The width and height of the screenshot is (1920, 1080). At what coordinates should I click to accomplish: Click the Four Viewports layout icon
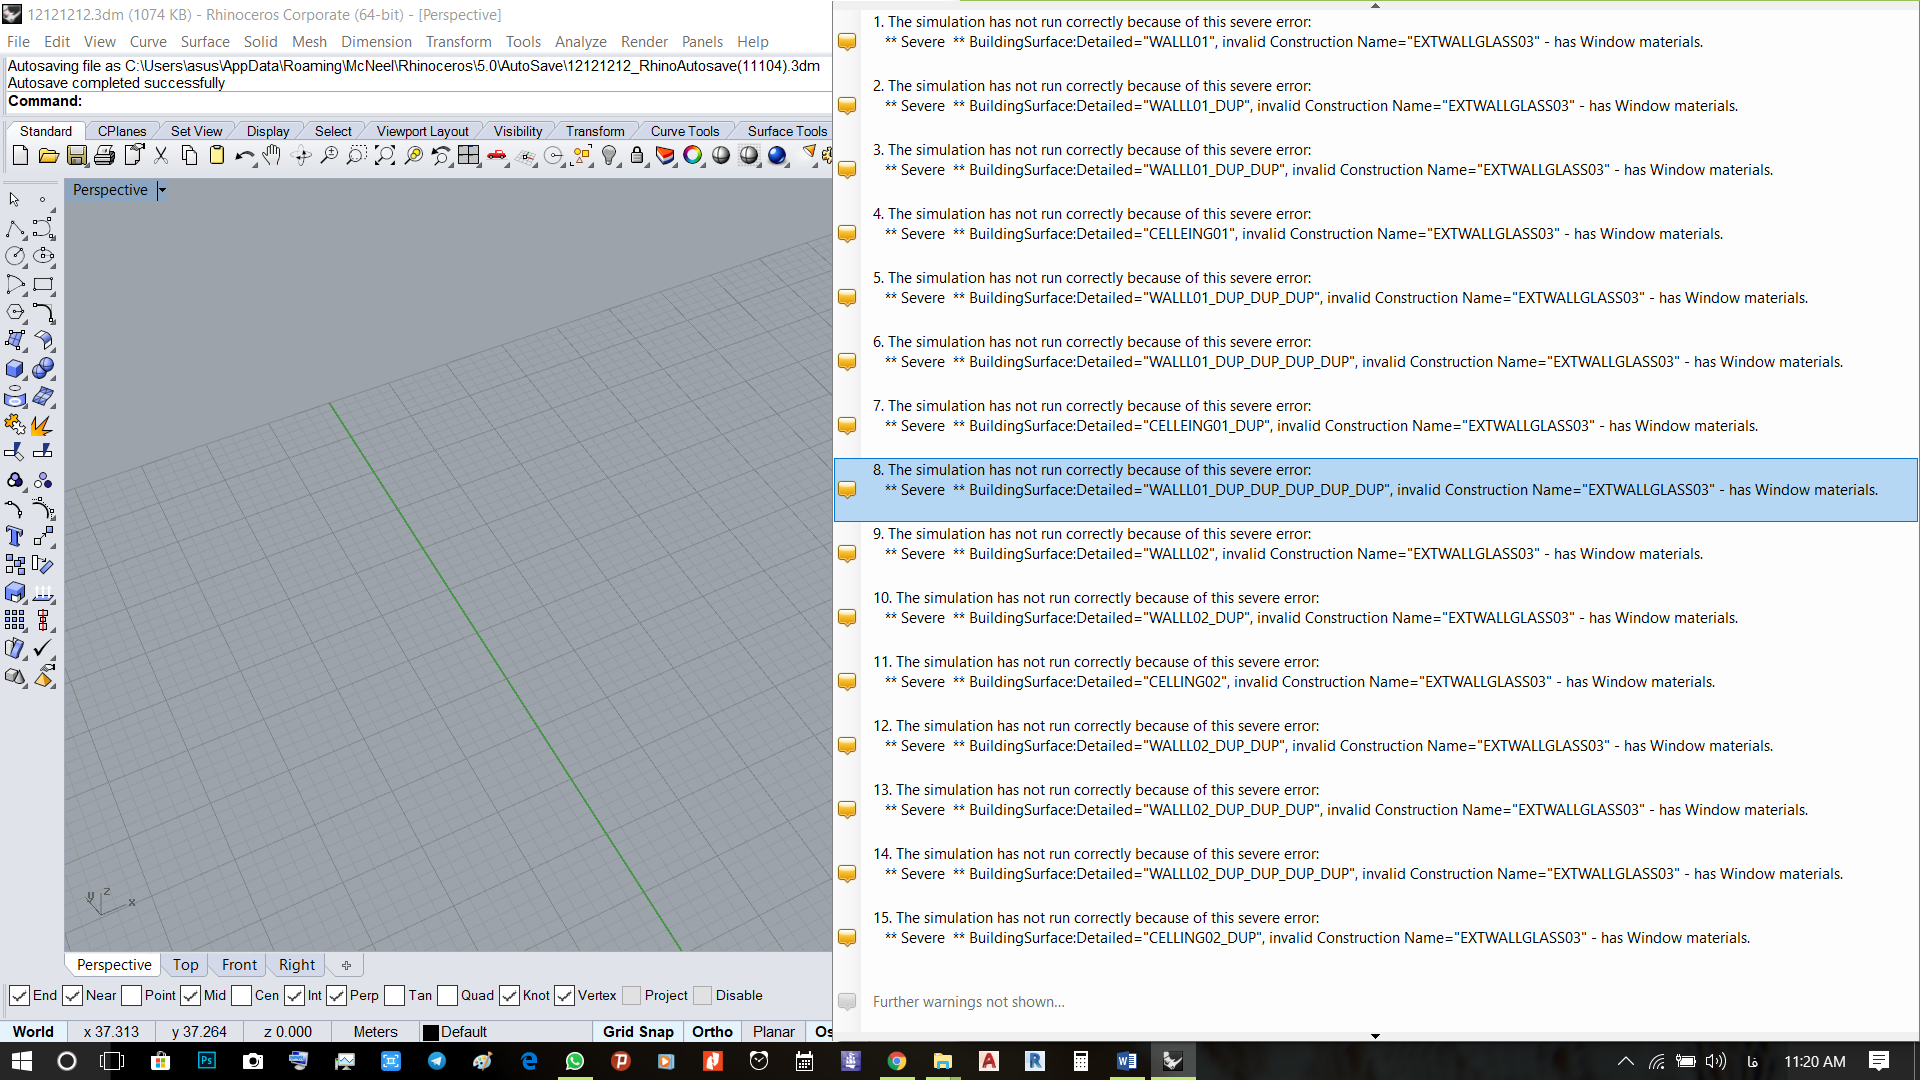point(469,155)
